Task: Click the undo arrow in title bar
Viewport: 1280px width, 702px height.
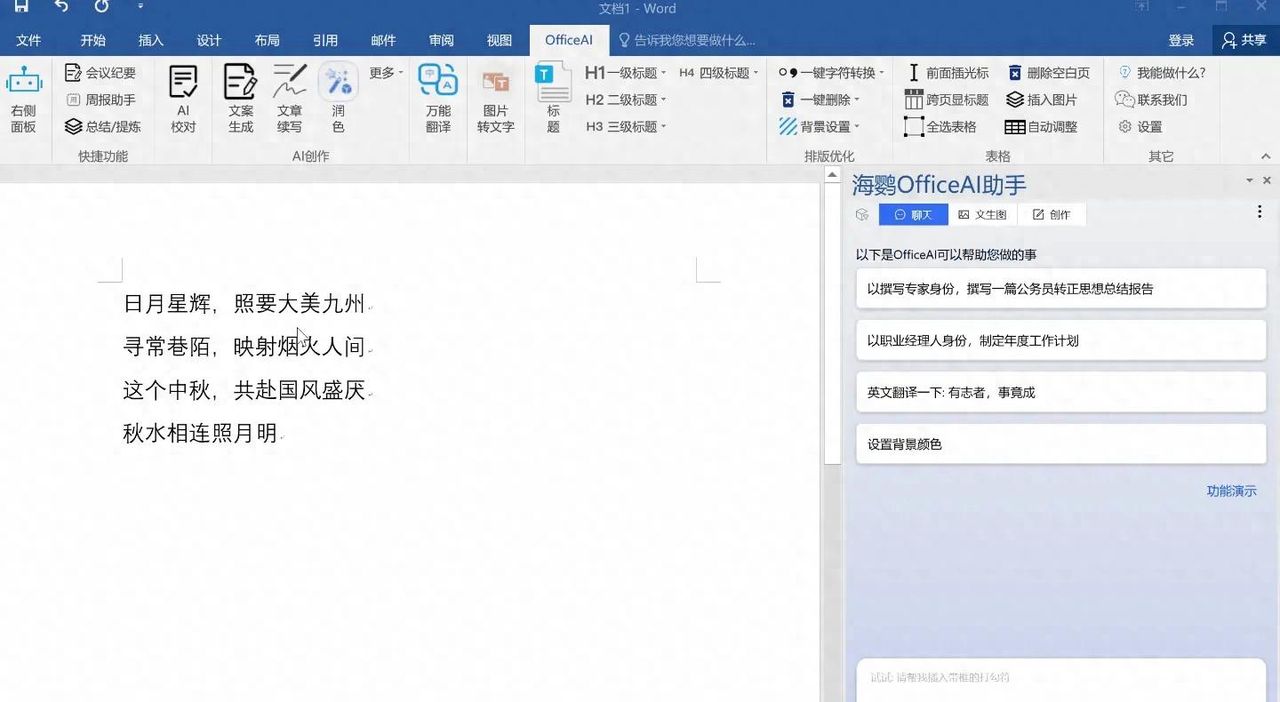Action: [x=62, y=7]
